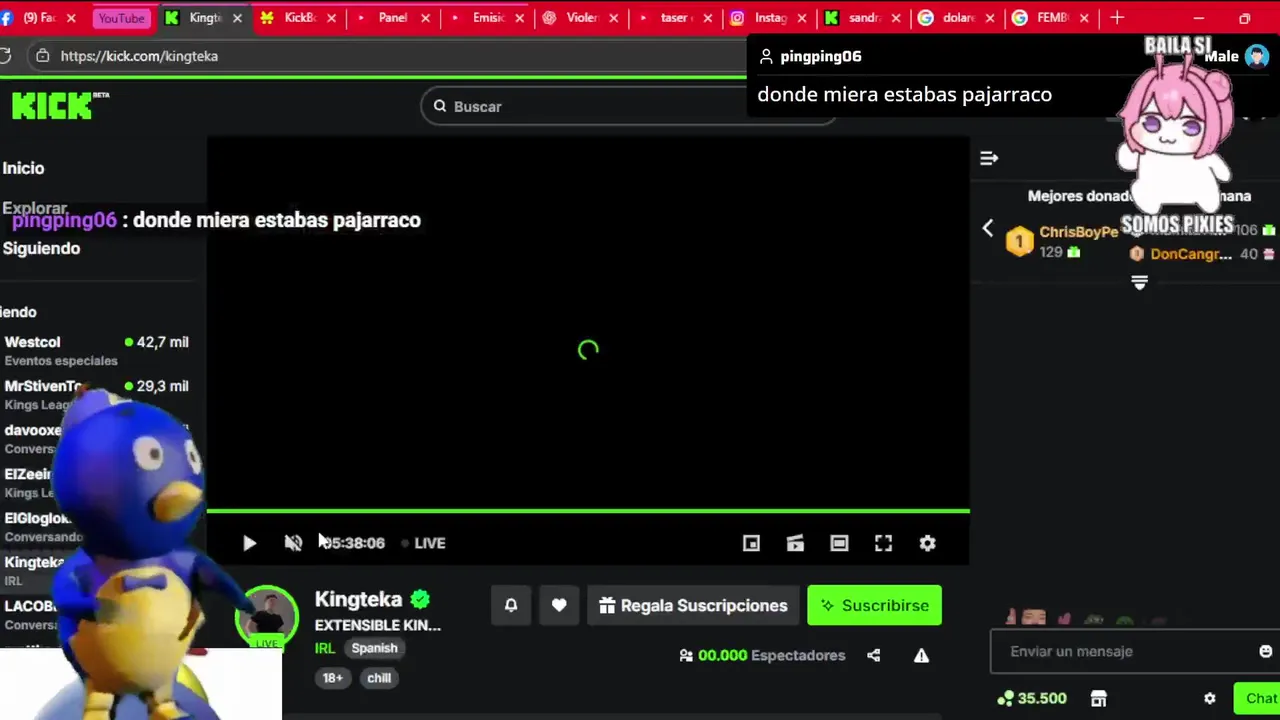
Task: Click the site info icon in address bar
Action: coord(42,56)
